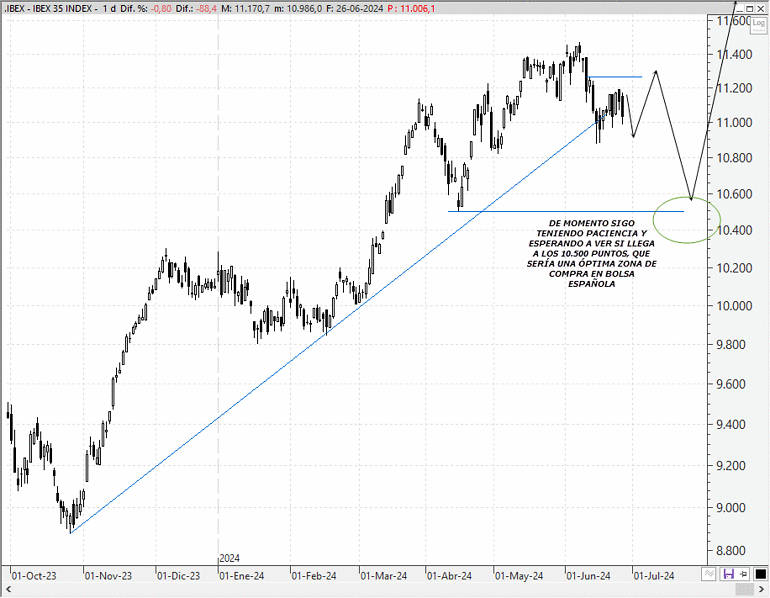Click the '01-Mar-24' date axis label
Image resolution: width=770 pixels, height=598 pixels.
[384, 576]
